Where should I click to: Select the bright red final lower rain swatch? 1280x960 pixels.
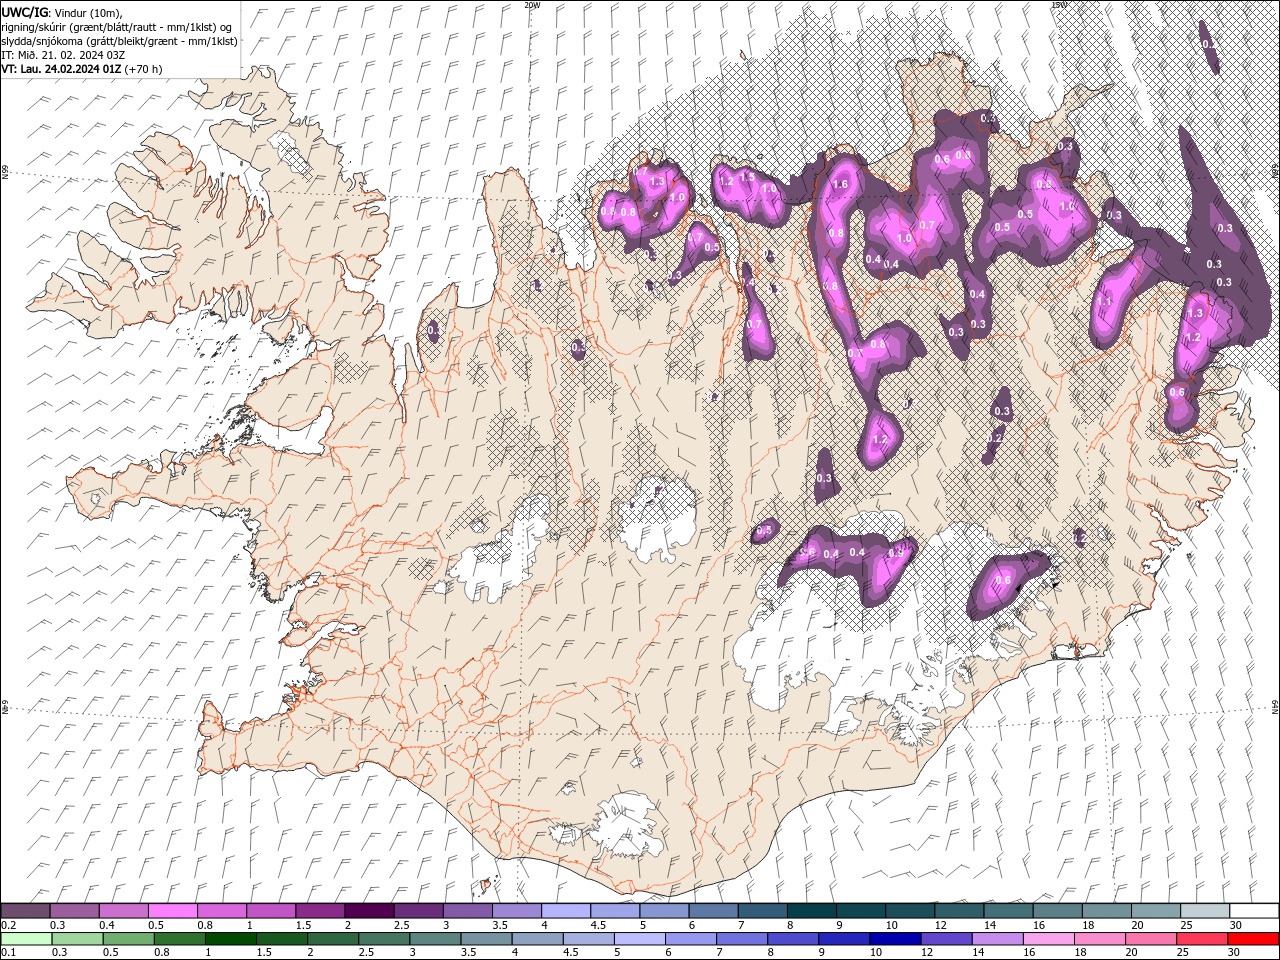1254,939
